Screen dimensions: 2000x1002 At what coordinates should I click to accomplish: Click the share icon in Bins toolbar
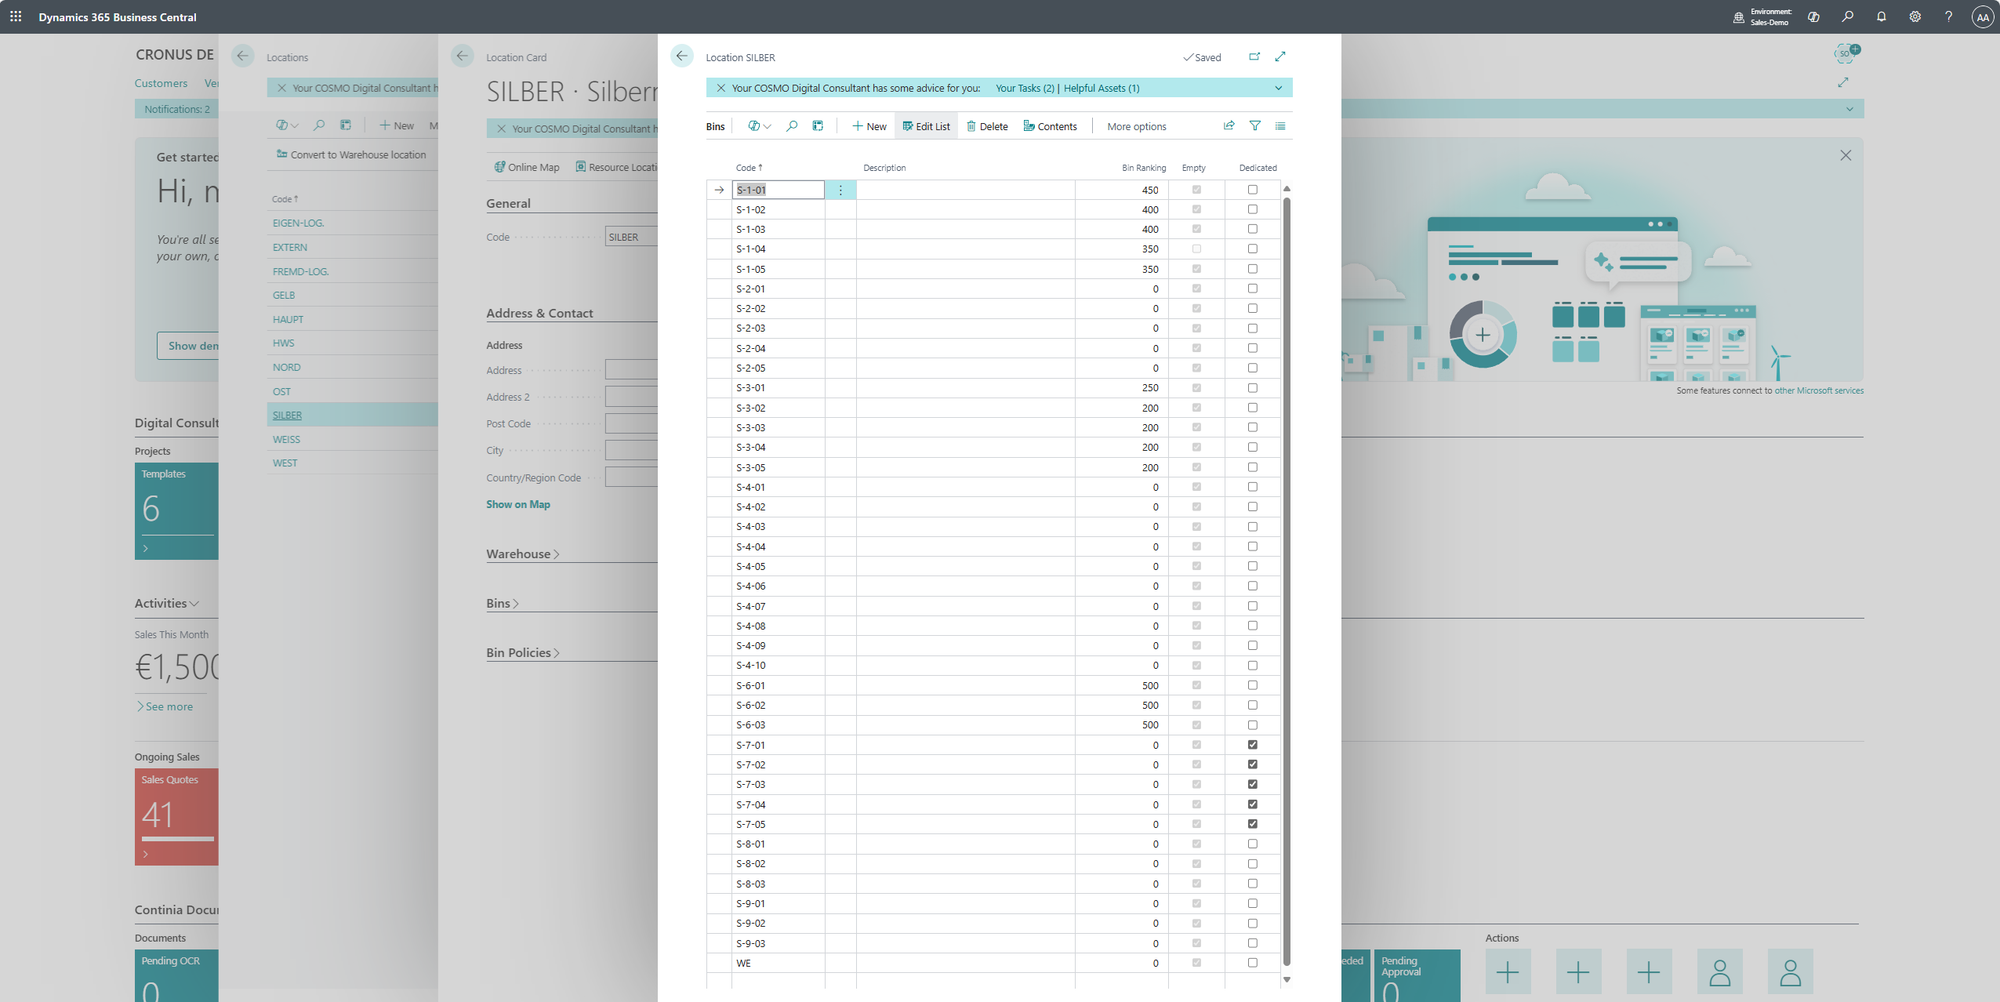(x=1229, y=126)
